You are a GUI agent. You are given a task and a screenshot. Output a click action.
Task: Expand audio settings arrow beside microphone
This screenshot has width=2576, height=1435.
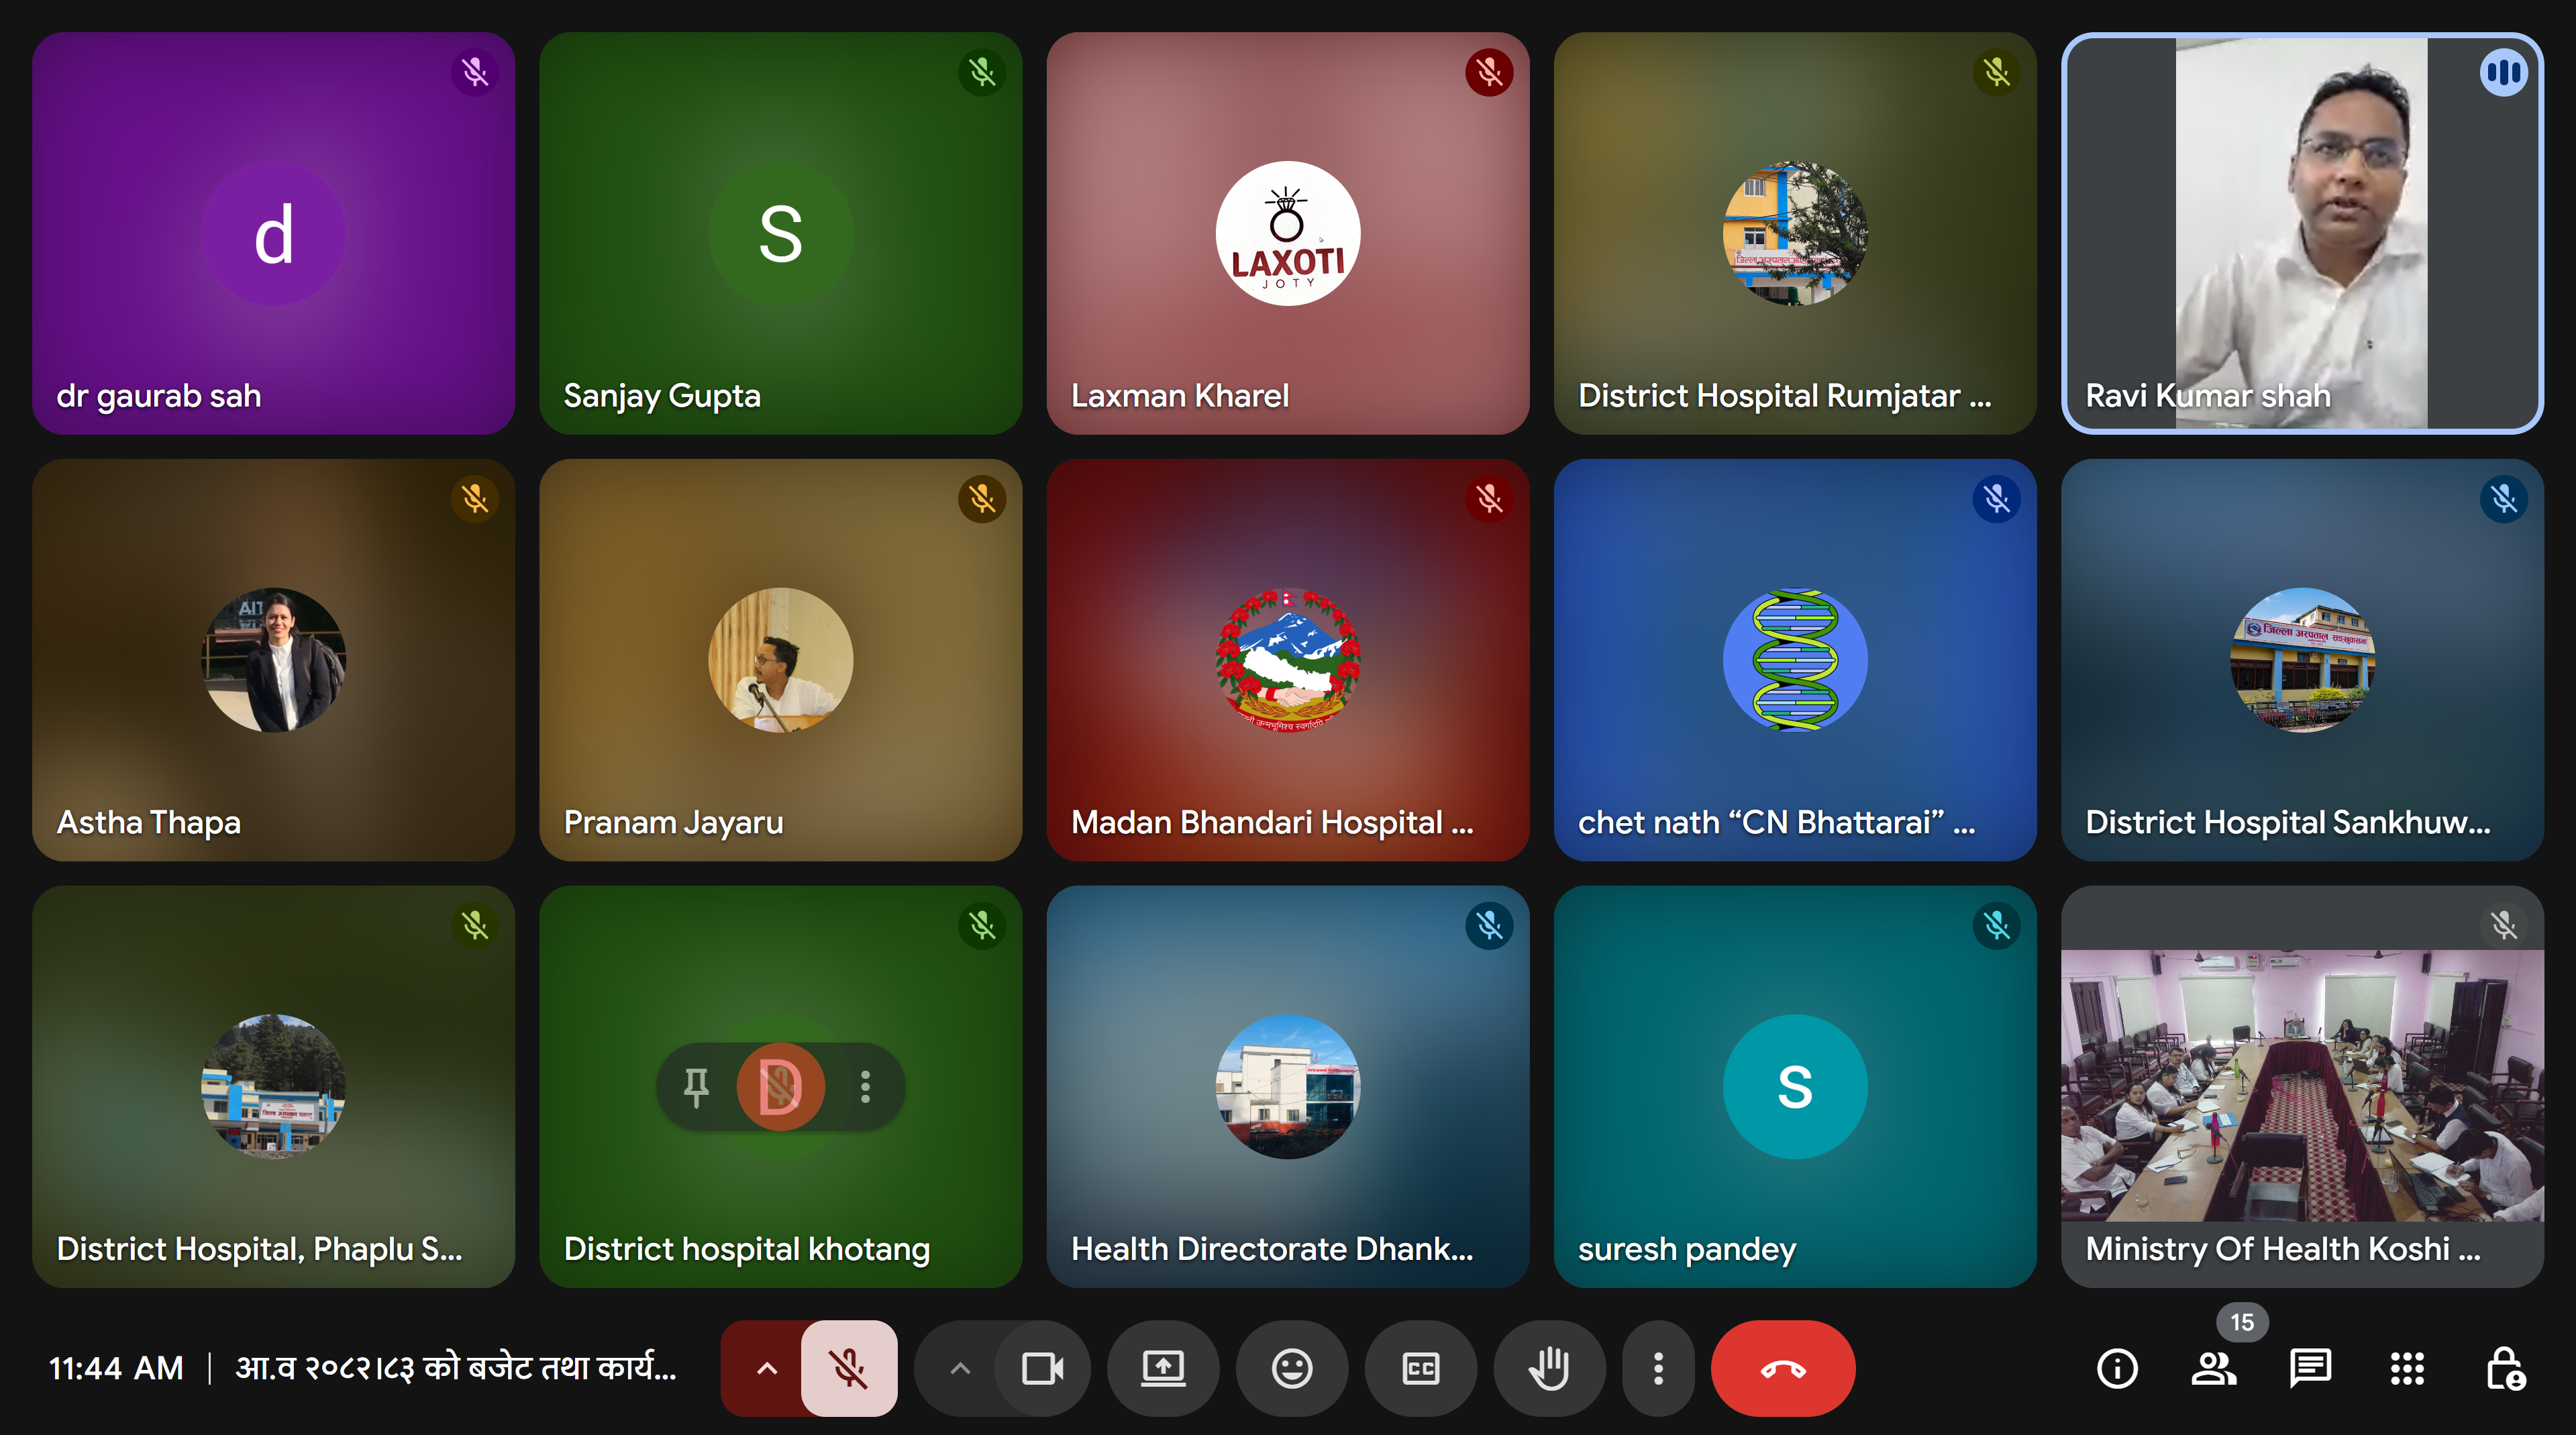point(766,1368)
